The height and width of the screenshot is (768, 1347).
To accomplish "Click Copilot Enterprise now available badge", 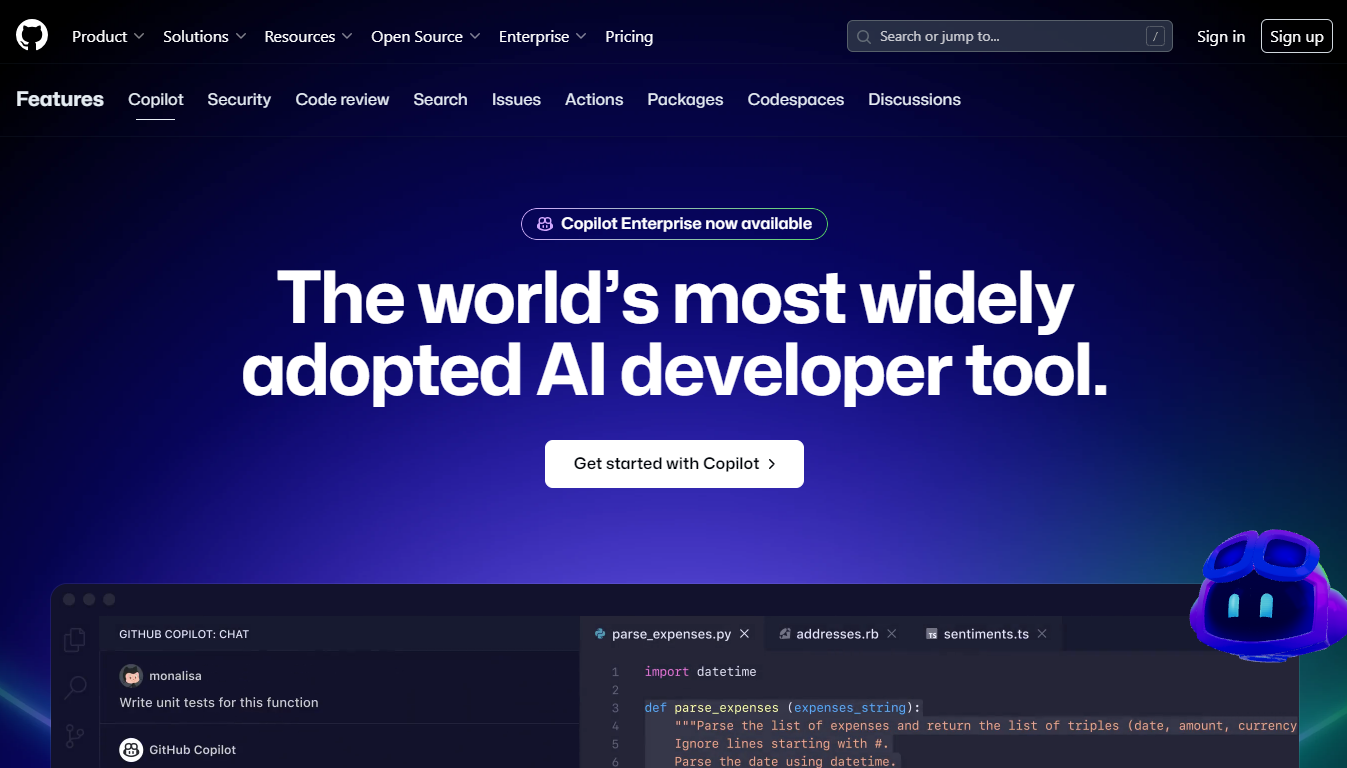I will pos(674,224).
